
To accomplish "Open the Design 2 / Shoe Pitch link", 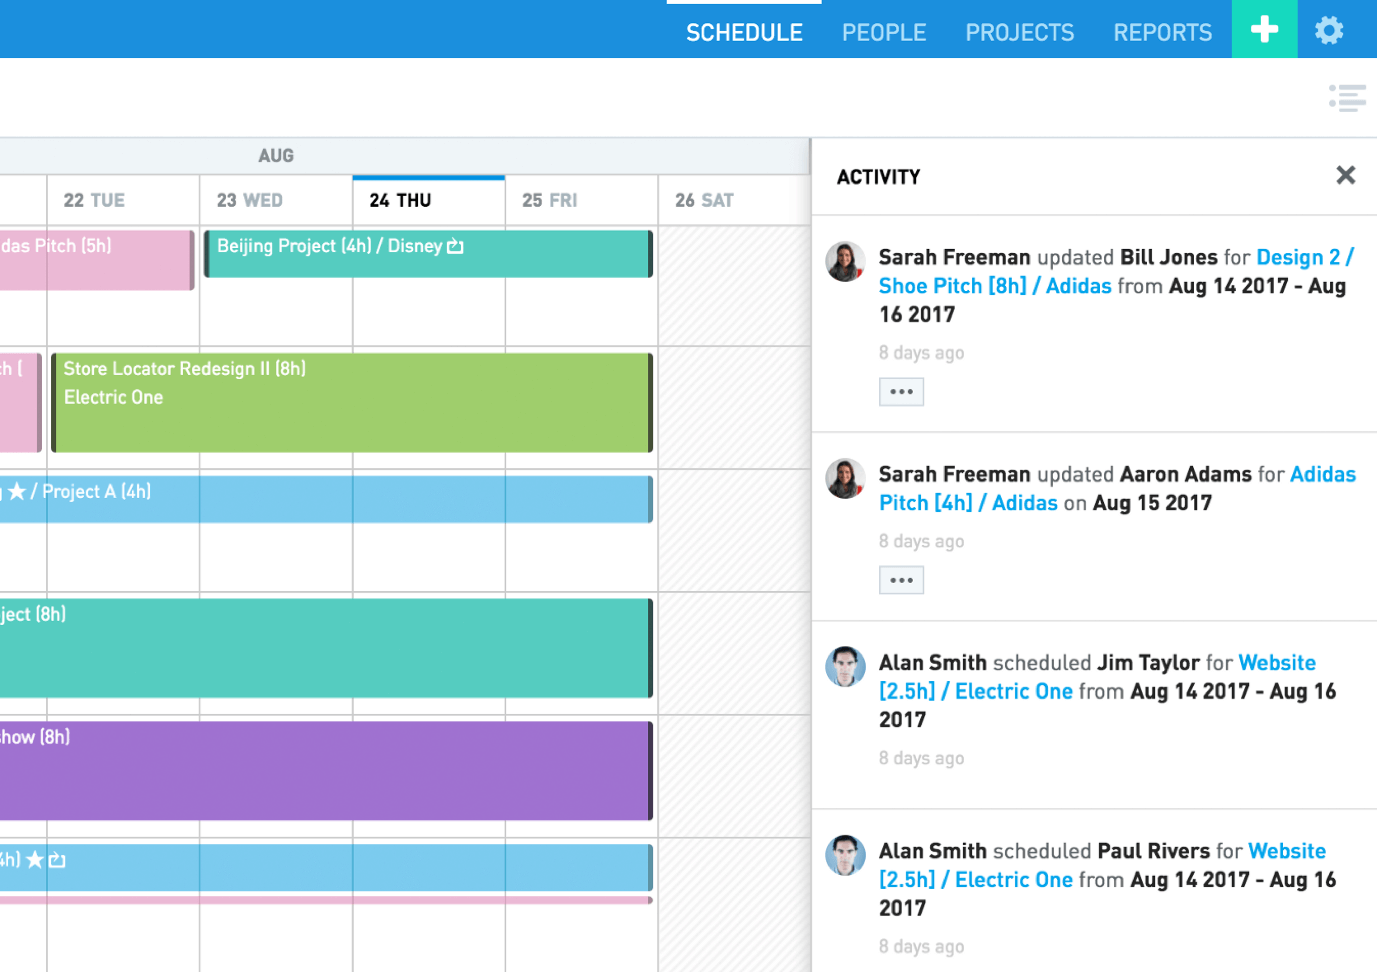I will pyautogui.click(x=1116, y=272).
